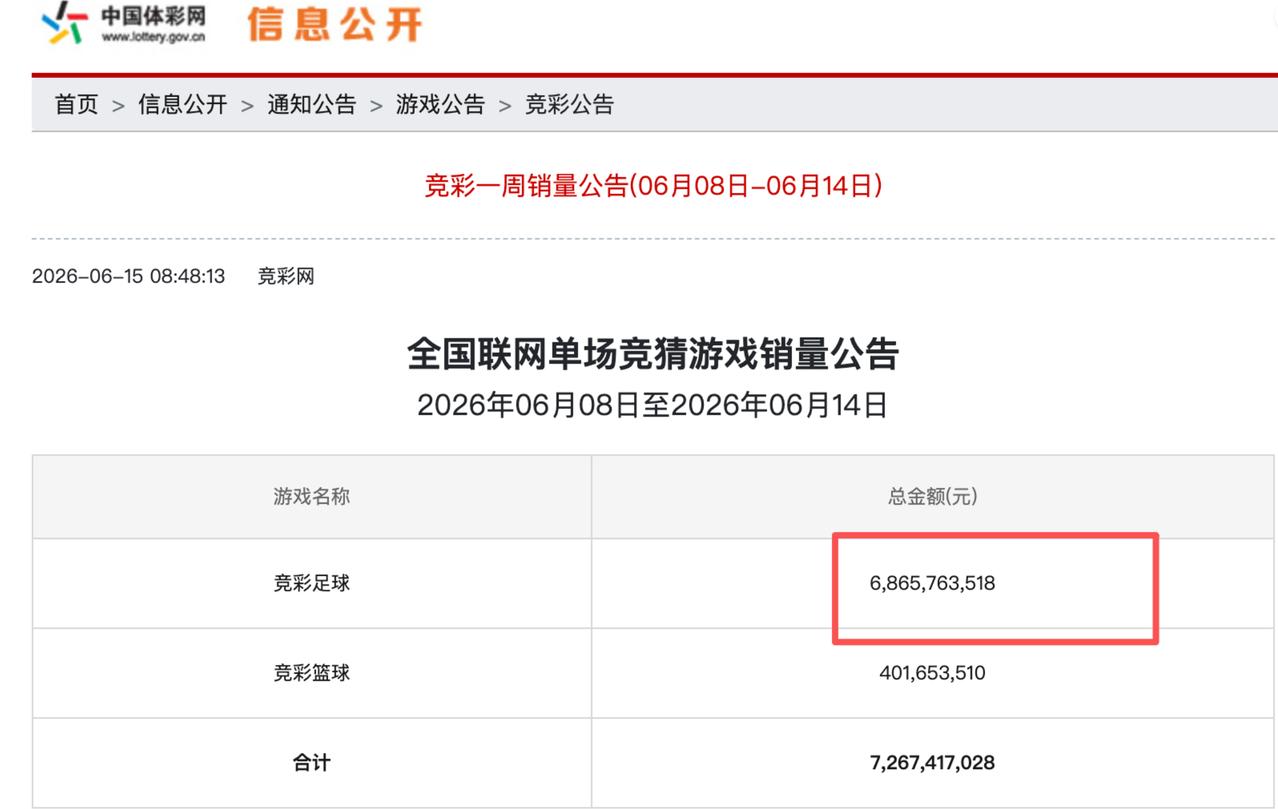Select the 游戏名称 column header

(x=312, y=496)
